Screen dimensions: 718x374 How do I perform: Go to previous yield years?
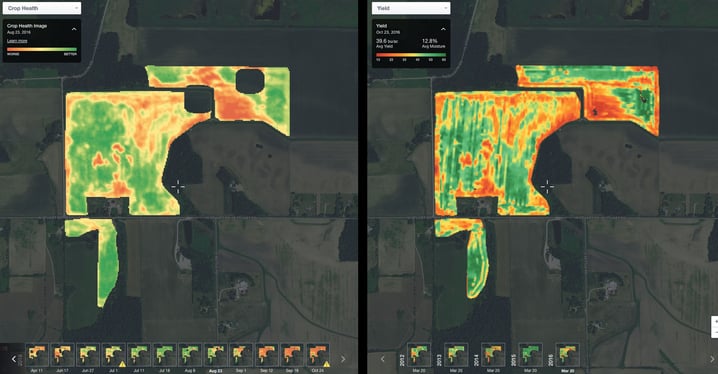[383, 359]
